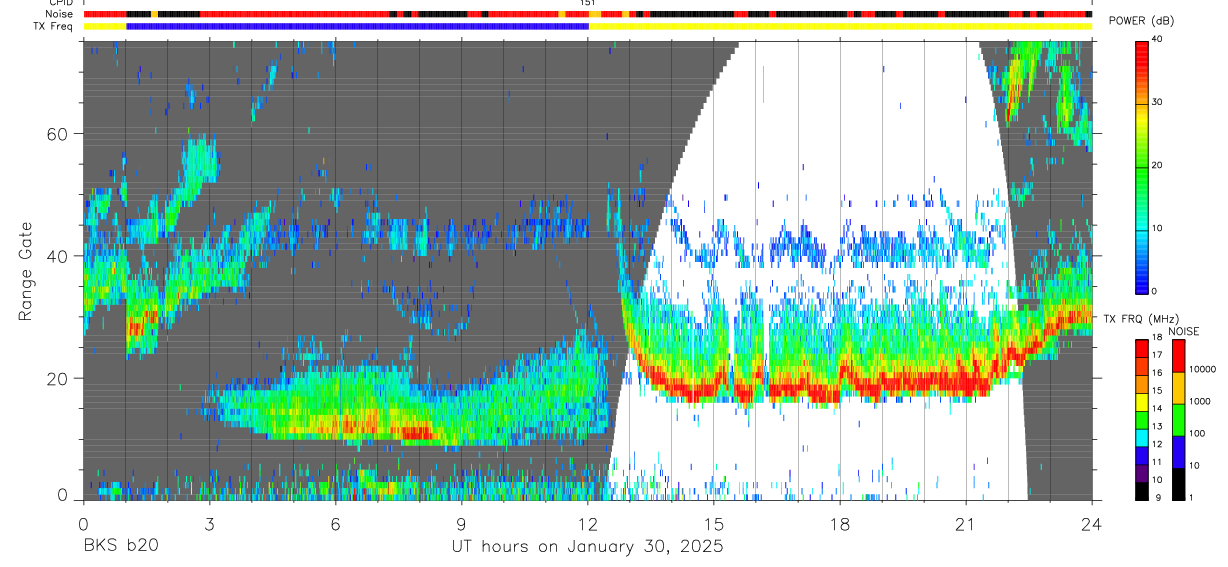Click the x-axis tick label '6'
Viewport: 1228px width, 567px height.
pyautogui.click(x=335, y=524)
